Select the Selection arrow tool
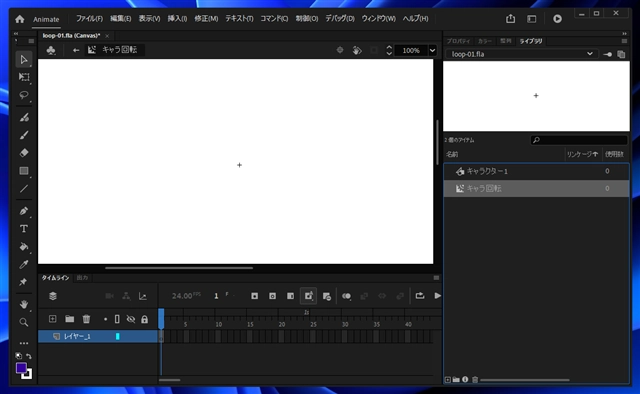 point(24,60)
